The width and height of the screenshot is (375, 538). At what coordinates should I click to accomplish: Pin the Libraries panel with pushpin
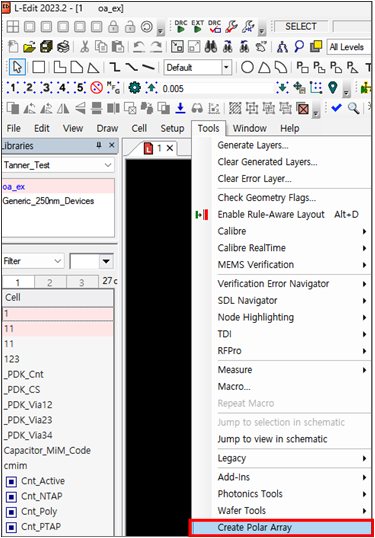[99, 145]
